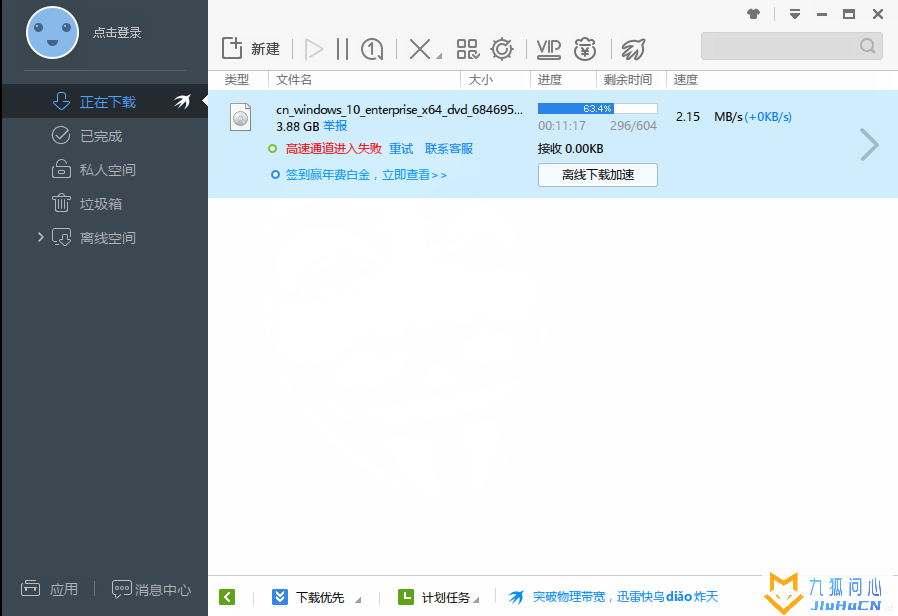This screenshot has width=898, height=616.
Task: Click the Kuainiao bird speed-up toolbar icon
Action: (633, 49)
